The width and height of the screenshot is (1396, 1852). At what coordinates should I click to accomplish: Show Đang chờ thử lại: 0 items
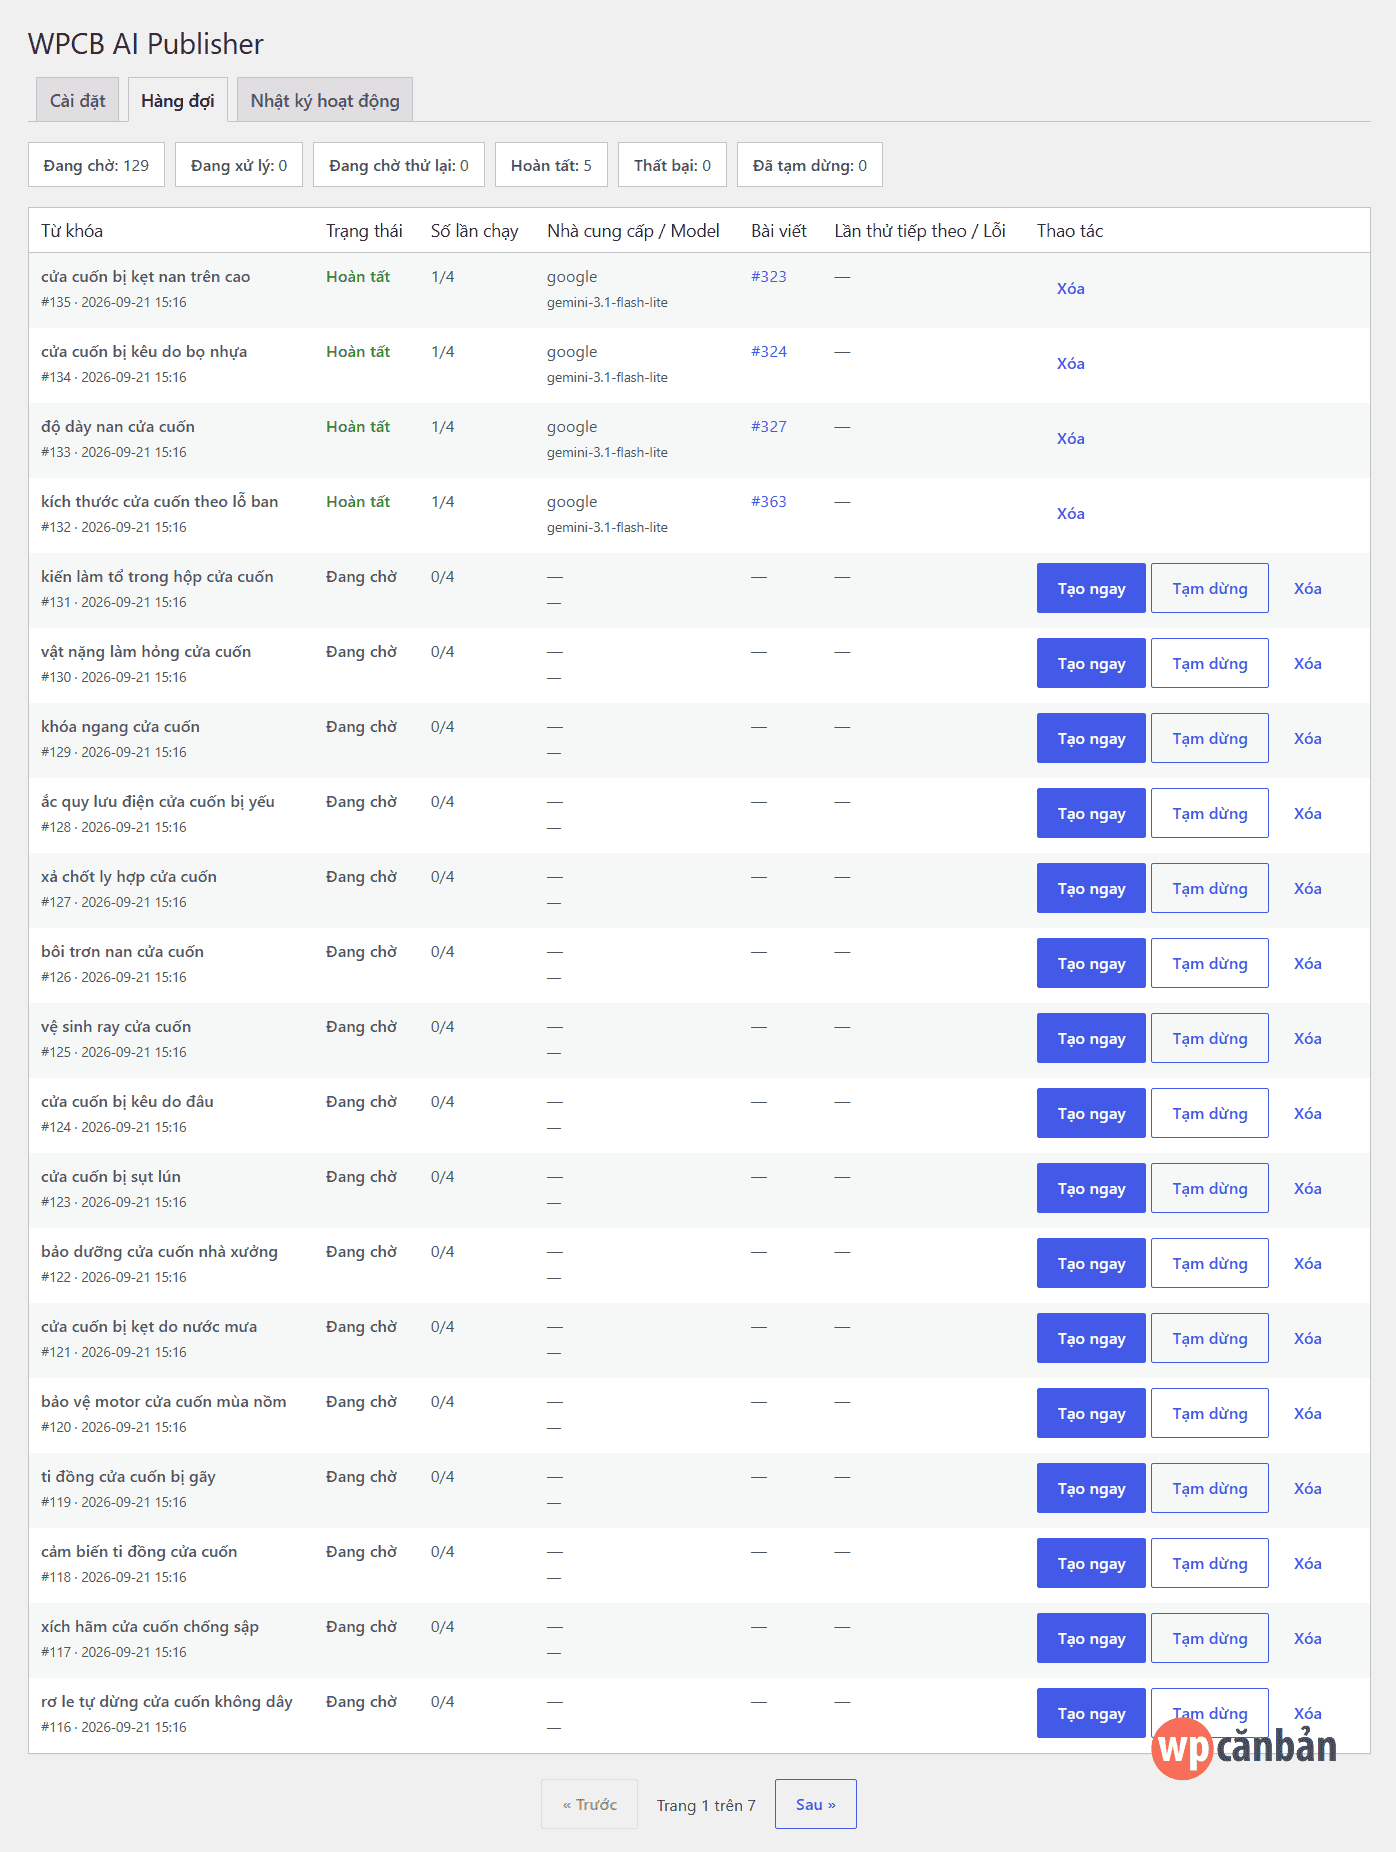399,165
